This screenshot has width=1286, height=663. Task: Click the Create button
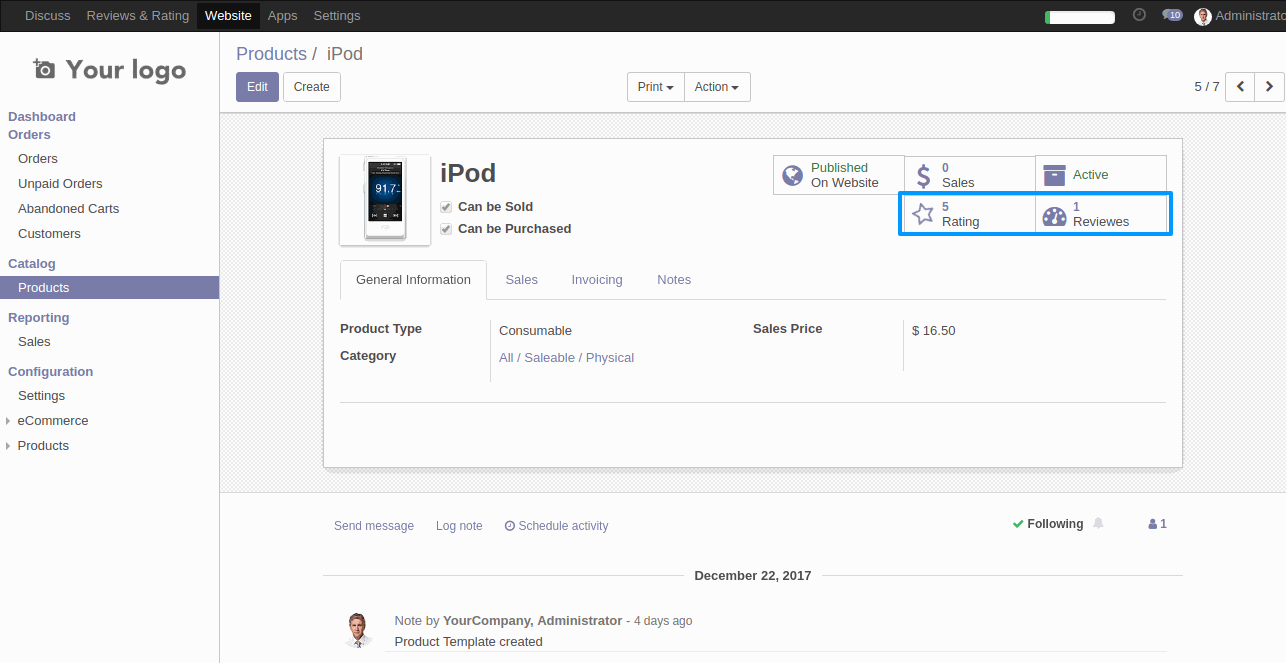coord(312,87)
